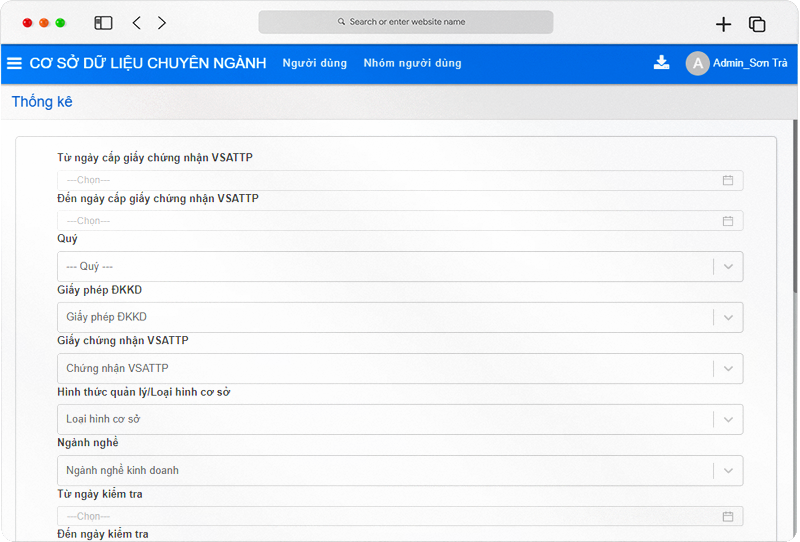Open calendar for Từ ngày kiểm tra
This screenshot has width=800, height=542.
pos(728,516)
